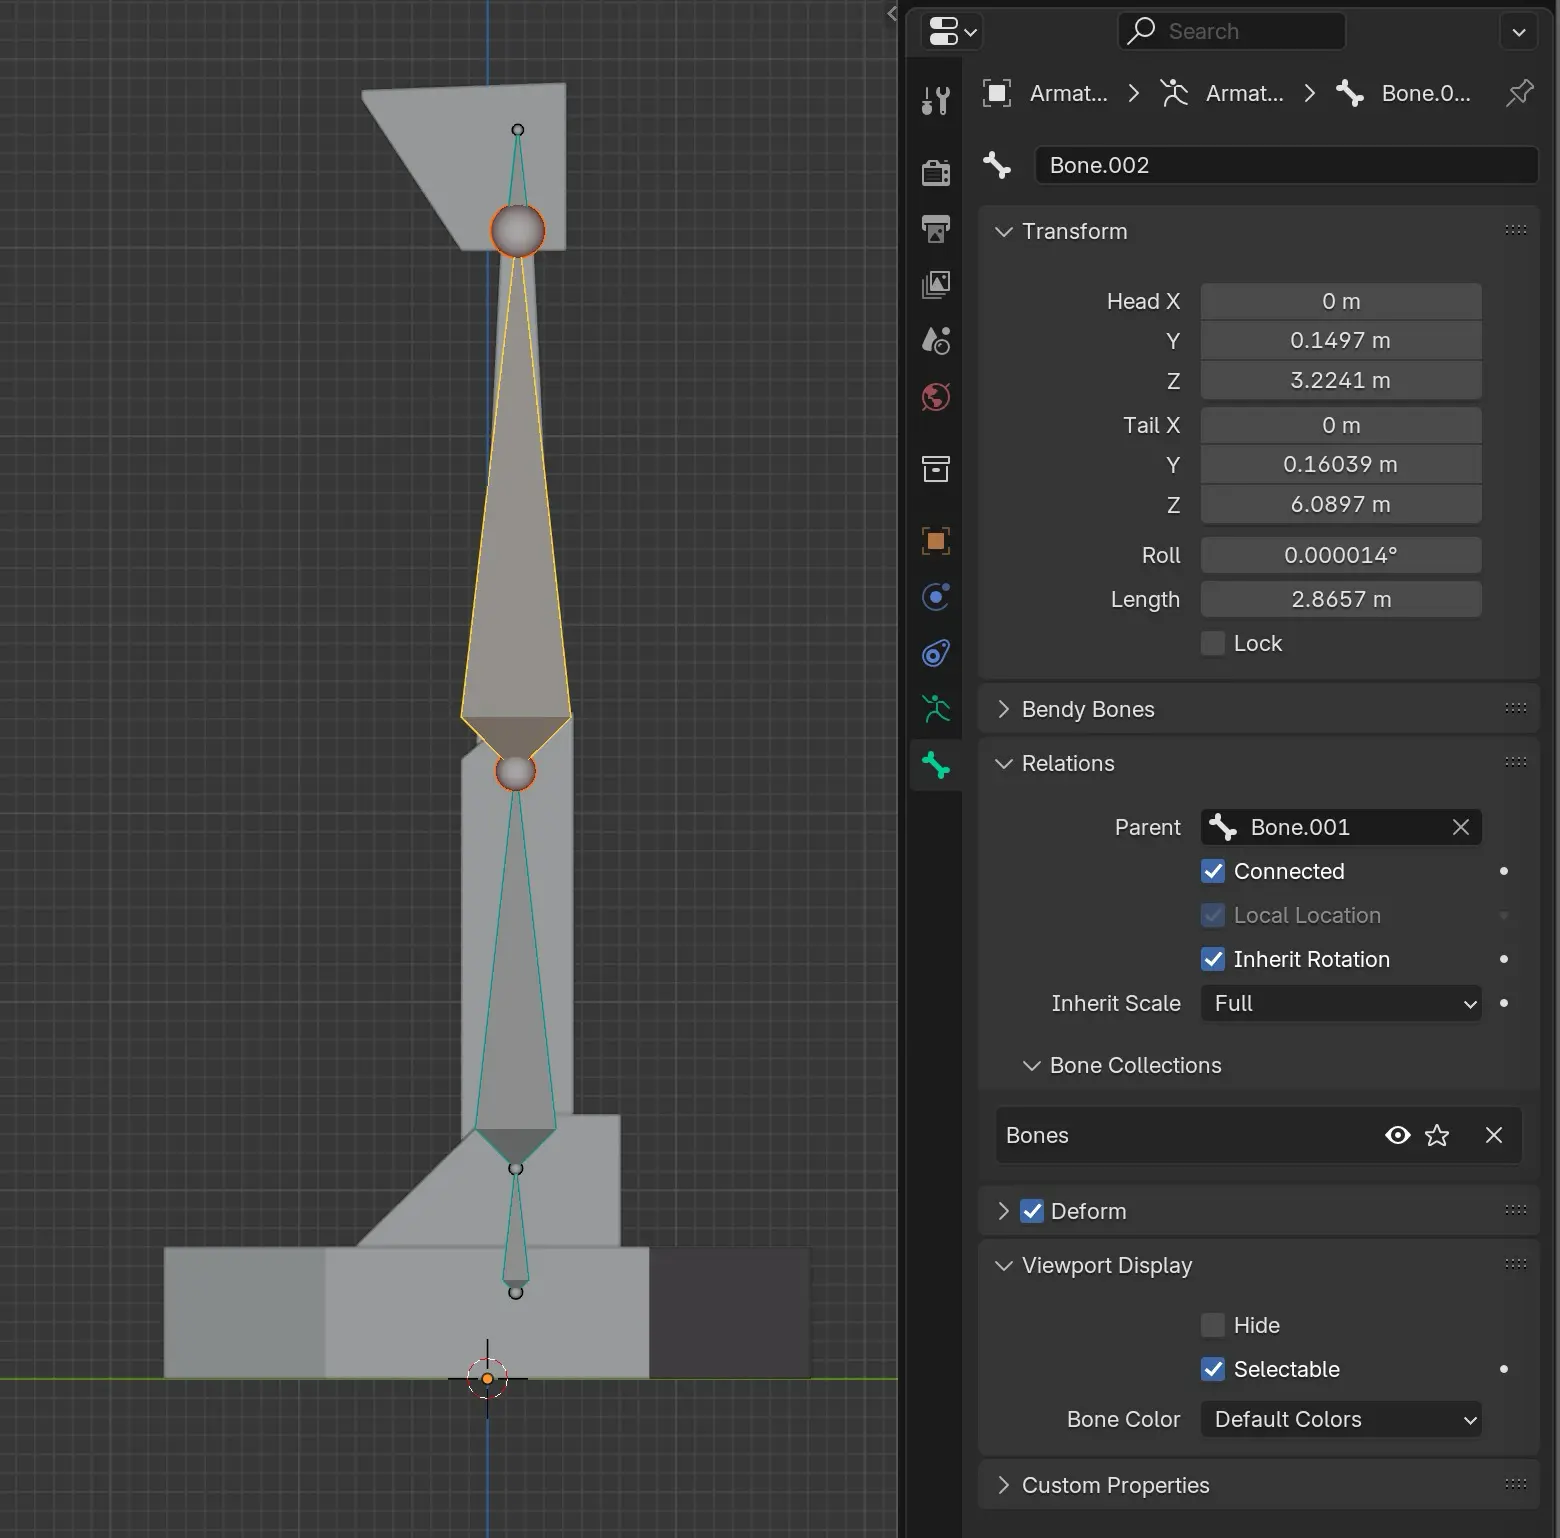The height and width of the screenshot is (1538, 1560).
Task: Open Physics properties tab
Action: 936,597
